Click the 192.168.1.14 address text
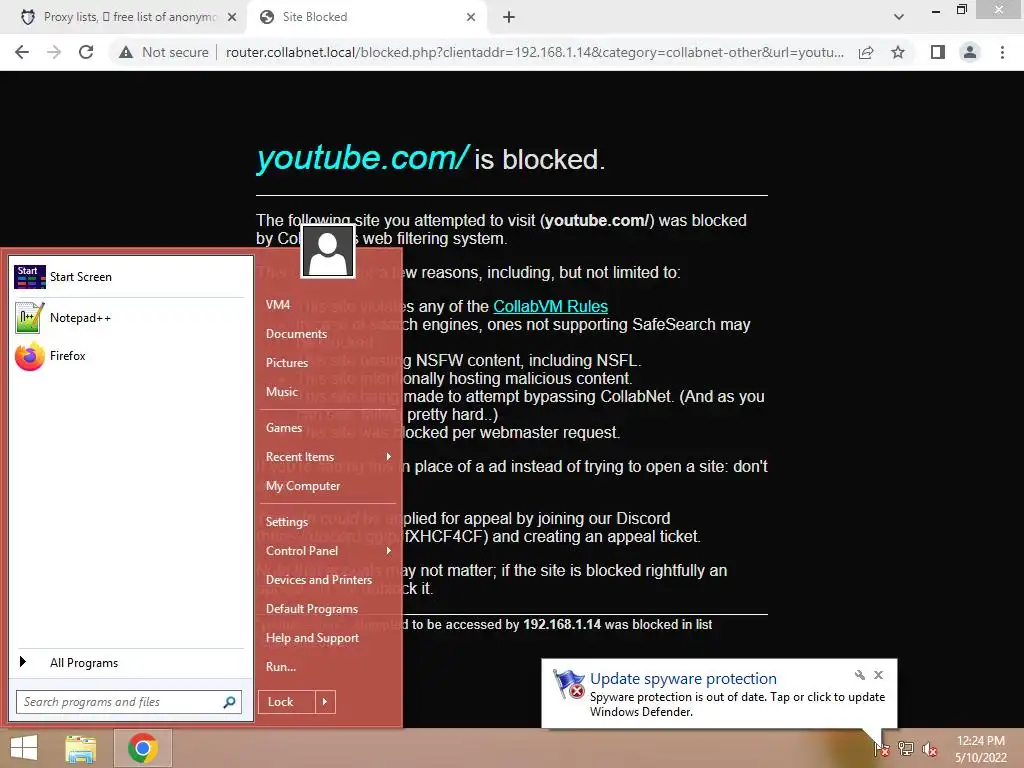Image resolution: width=1024 pixels, height=768 pixels. [562, 625]
